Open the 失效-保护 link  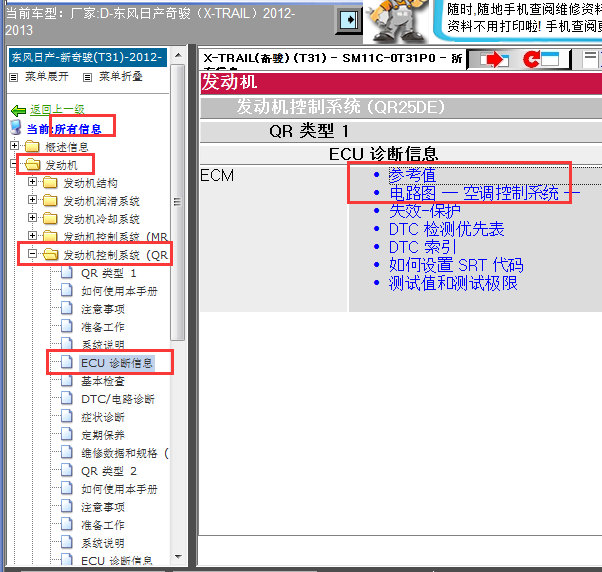[x=425, y=211]
